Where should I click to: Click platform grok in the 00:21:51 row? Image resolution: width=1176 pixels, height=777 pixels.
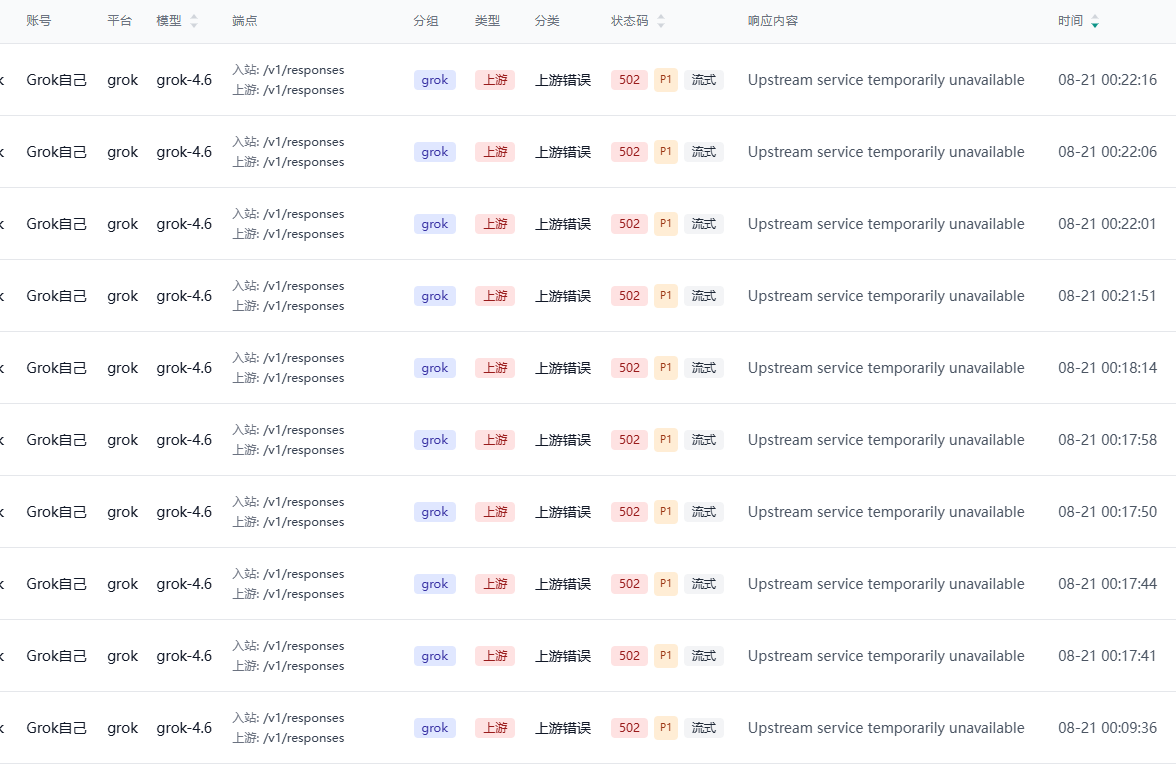pos(122,296)
